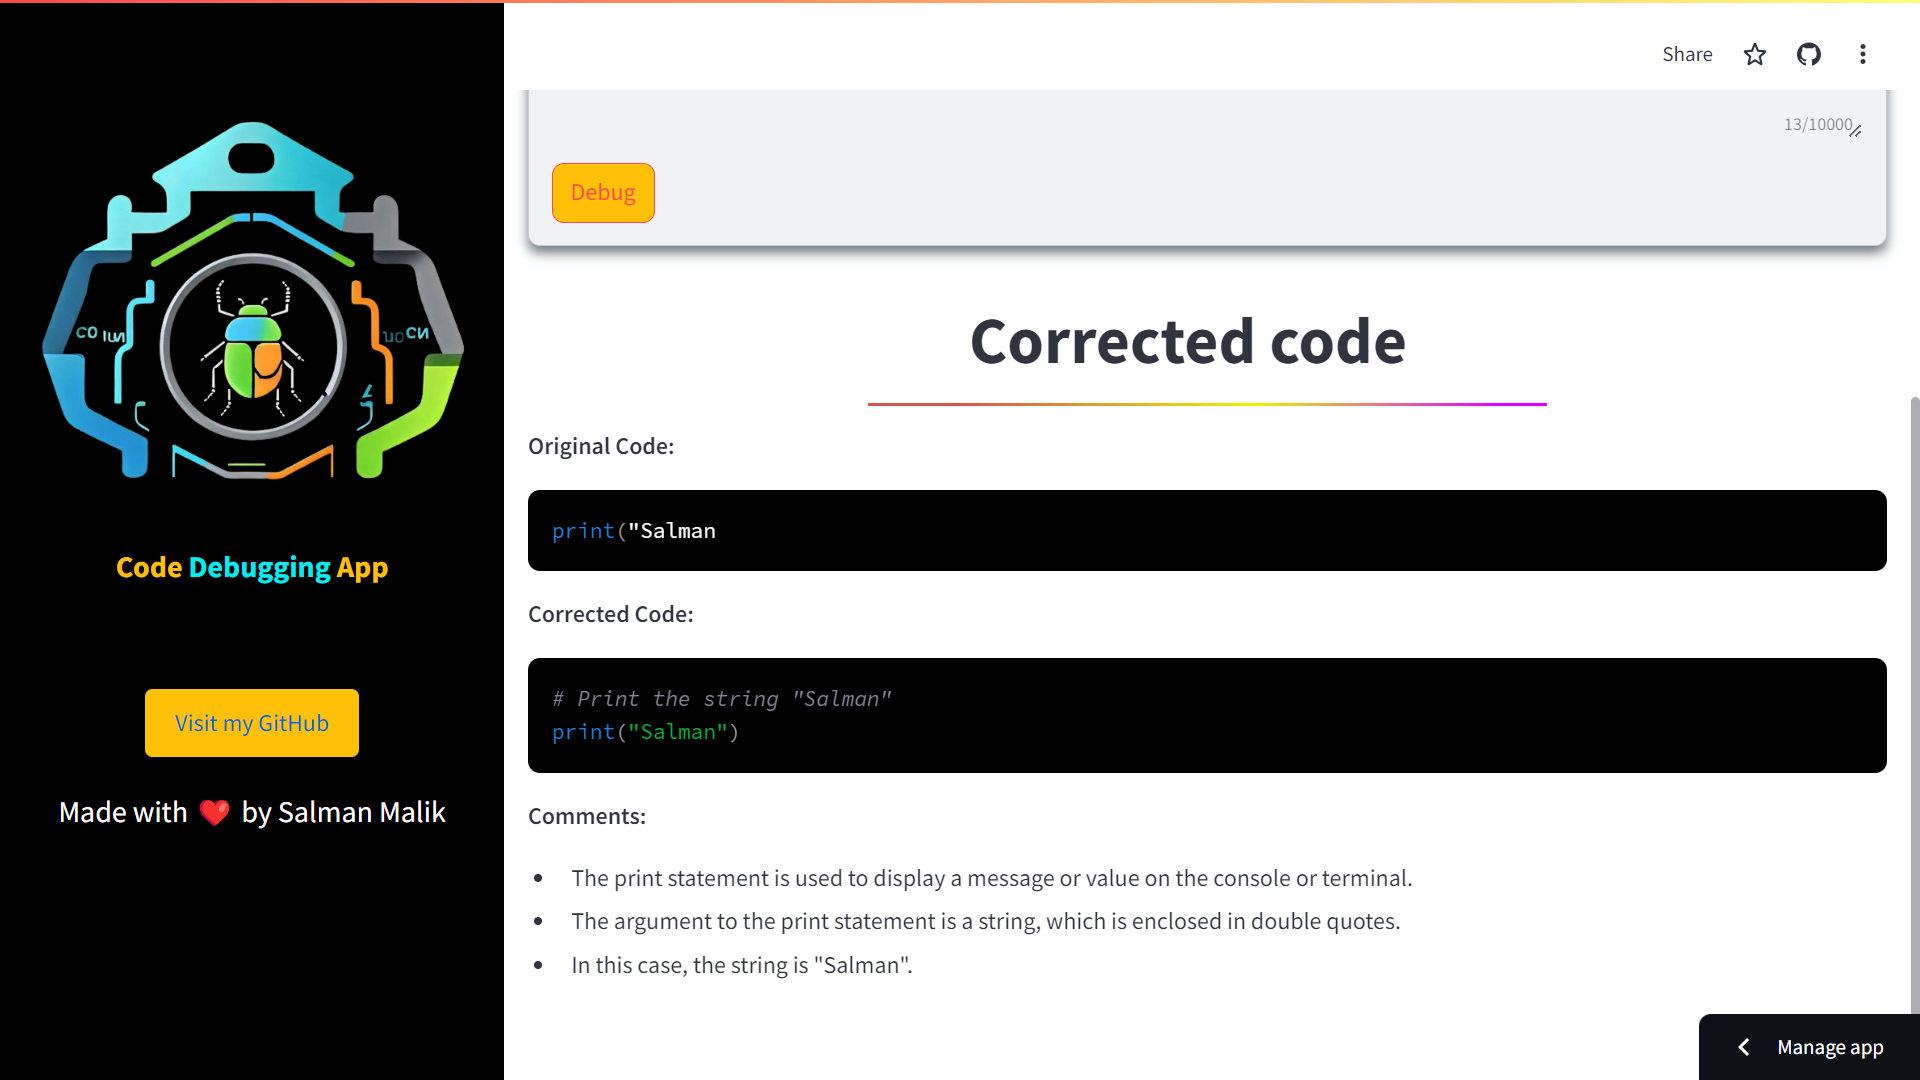This screenshot has height=1080, width=1920.
Task: Open the GitHub repository icon in header
Action: coord(1809,54)
